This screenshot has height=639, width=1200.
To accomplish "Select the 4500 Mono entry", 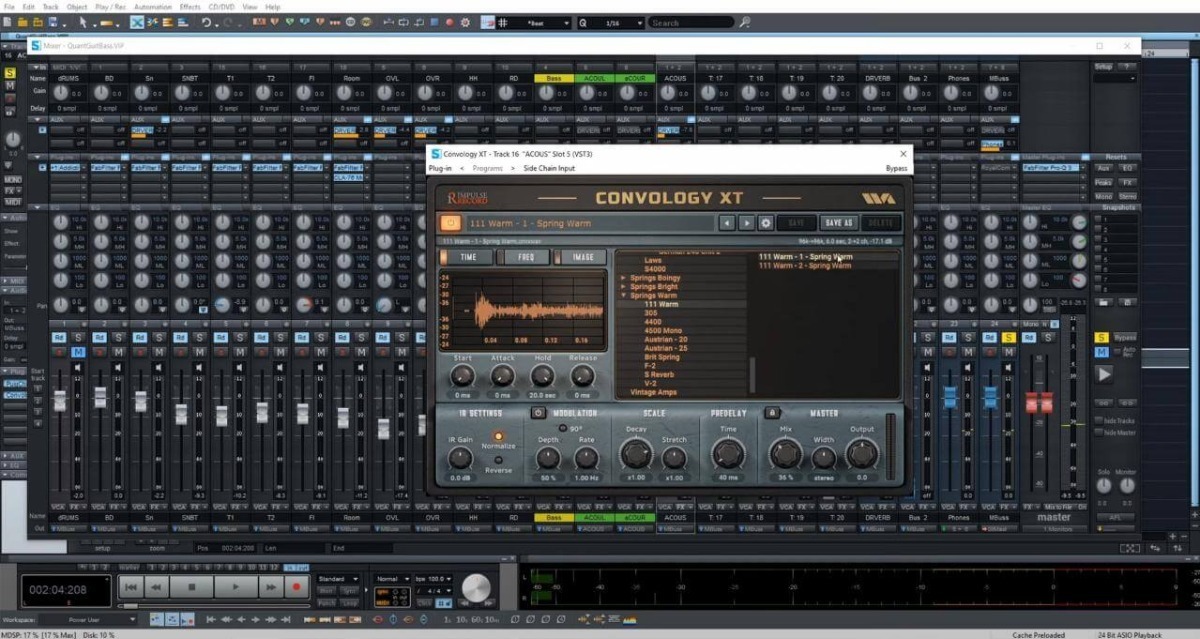I will pos(663,330).
